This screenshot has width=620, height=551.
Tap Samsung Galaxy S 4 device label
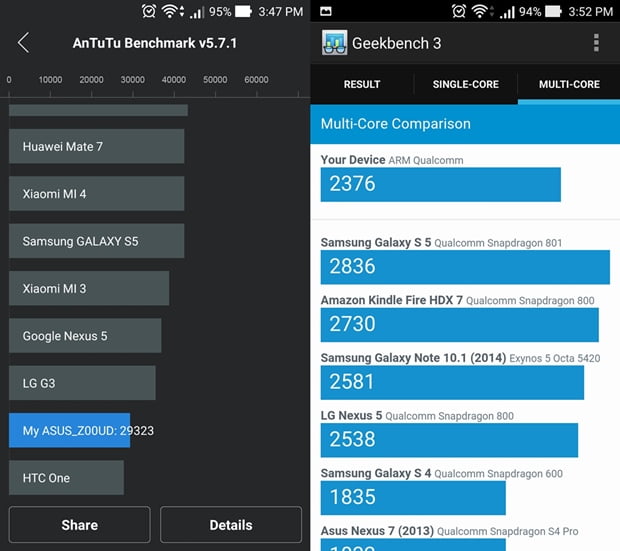(442, 473)
